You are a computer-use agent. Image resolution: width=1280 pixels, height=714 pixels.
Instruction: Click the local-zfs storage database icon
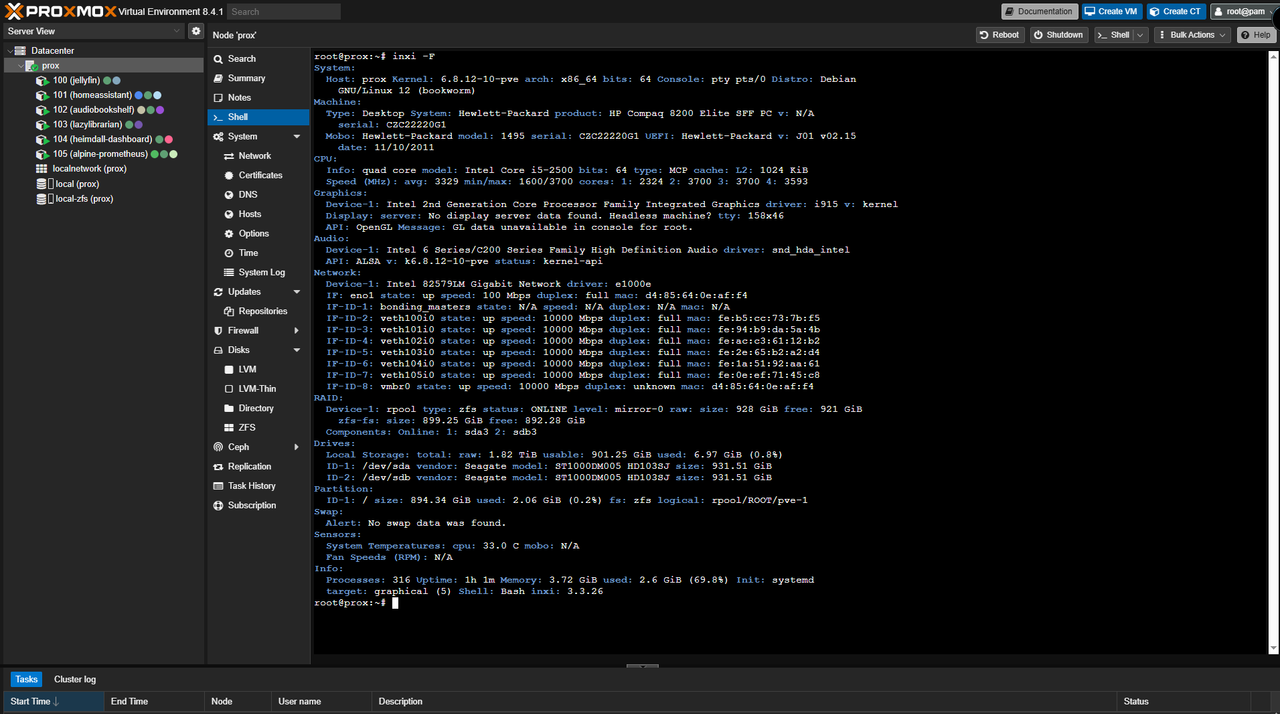click(x=42, y=199)
